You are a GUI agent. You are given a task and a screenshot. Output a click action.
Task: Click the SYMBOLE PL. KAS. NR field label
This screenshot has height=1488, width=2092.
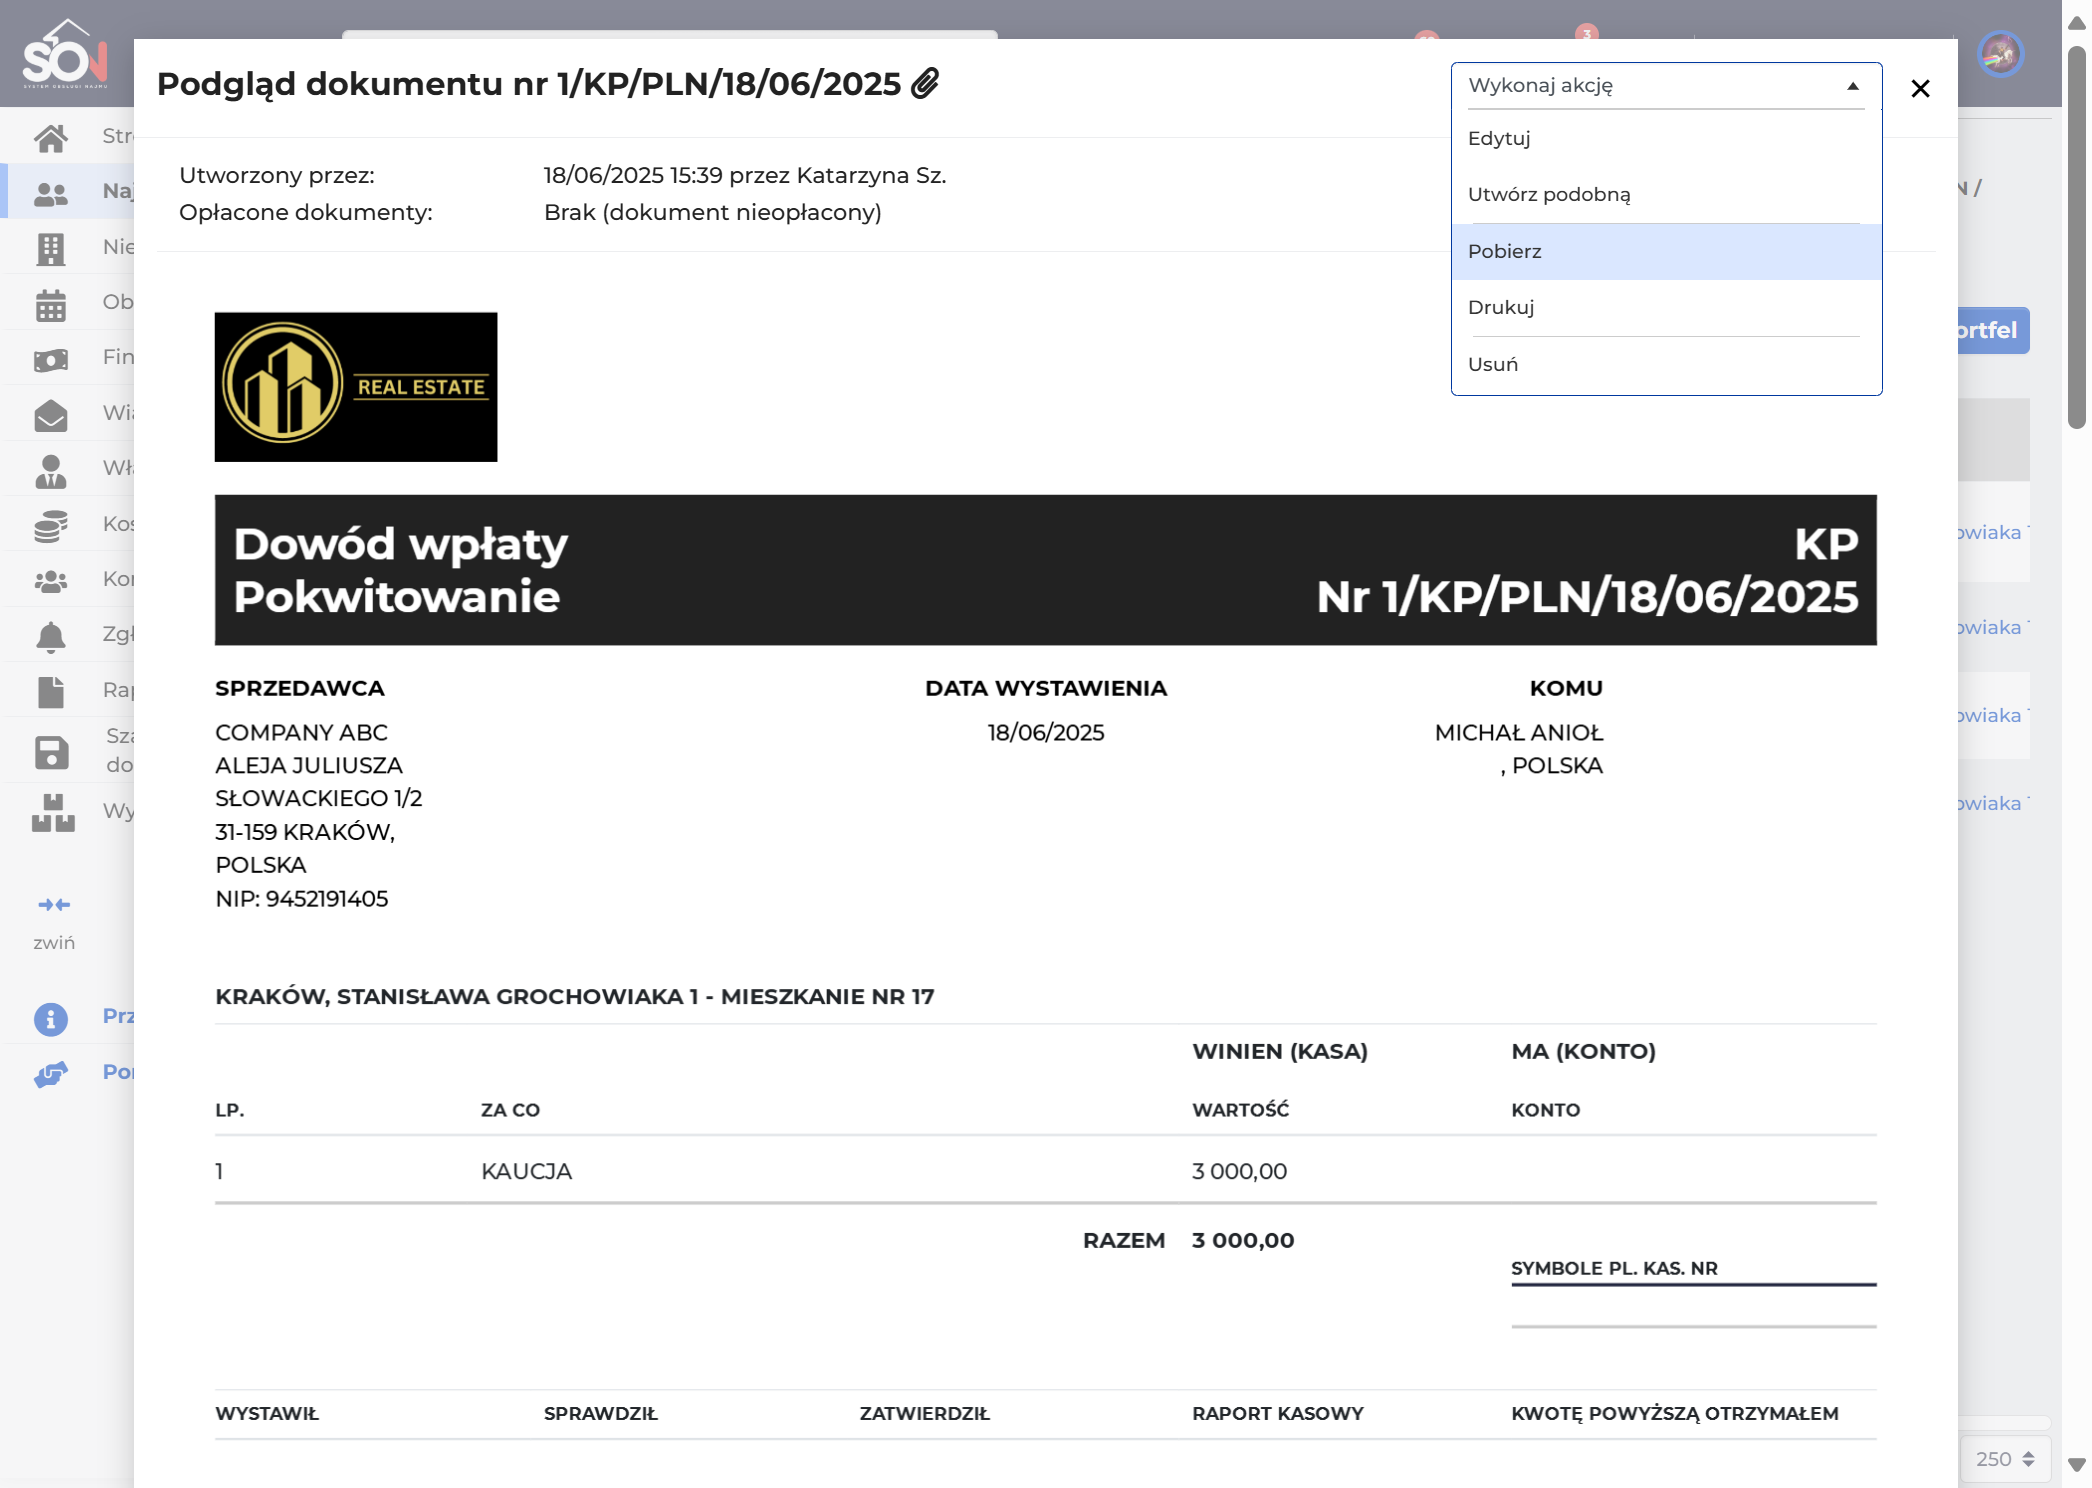1614,1269
